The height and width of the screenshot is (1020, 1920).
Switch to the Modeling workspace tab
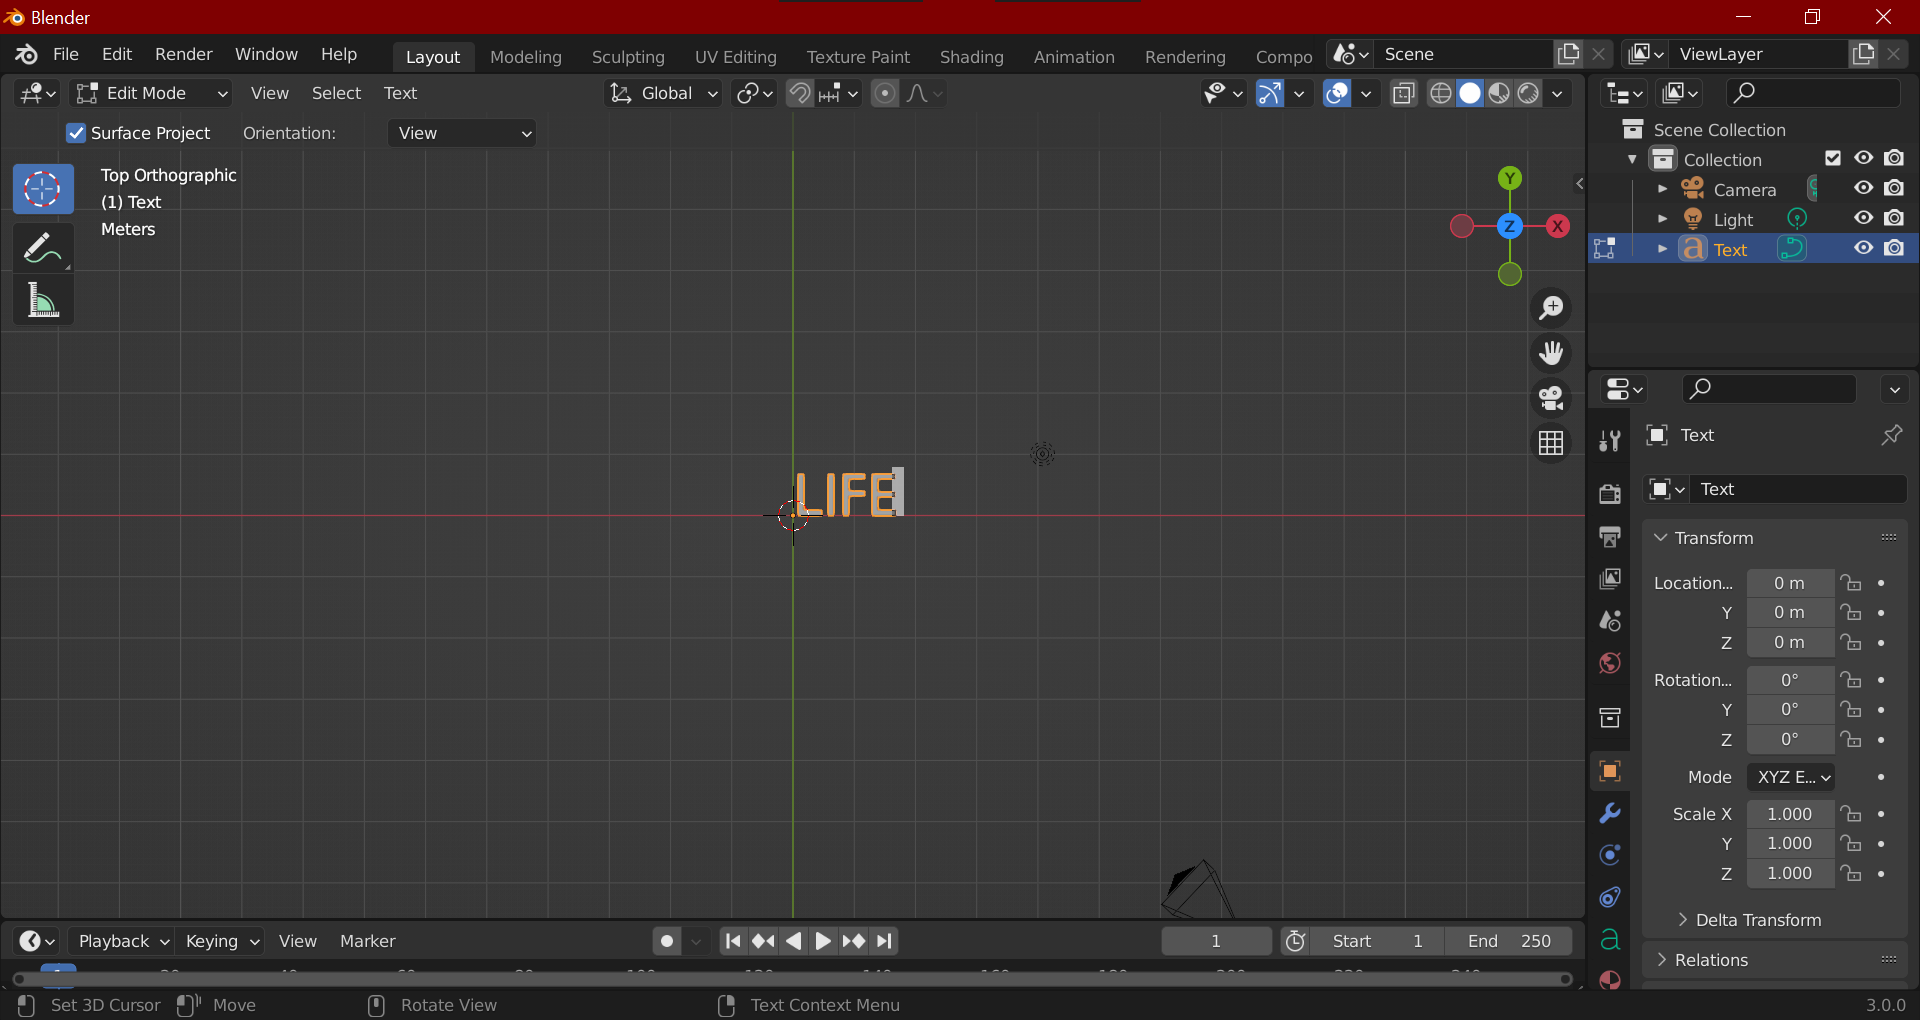[x=525, y=57]
